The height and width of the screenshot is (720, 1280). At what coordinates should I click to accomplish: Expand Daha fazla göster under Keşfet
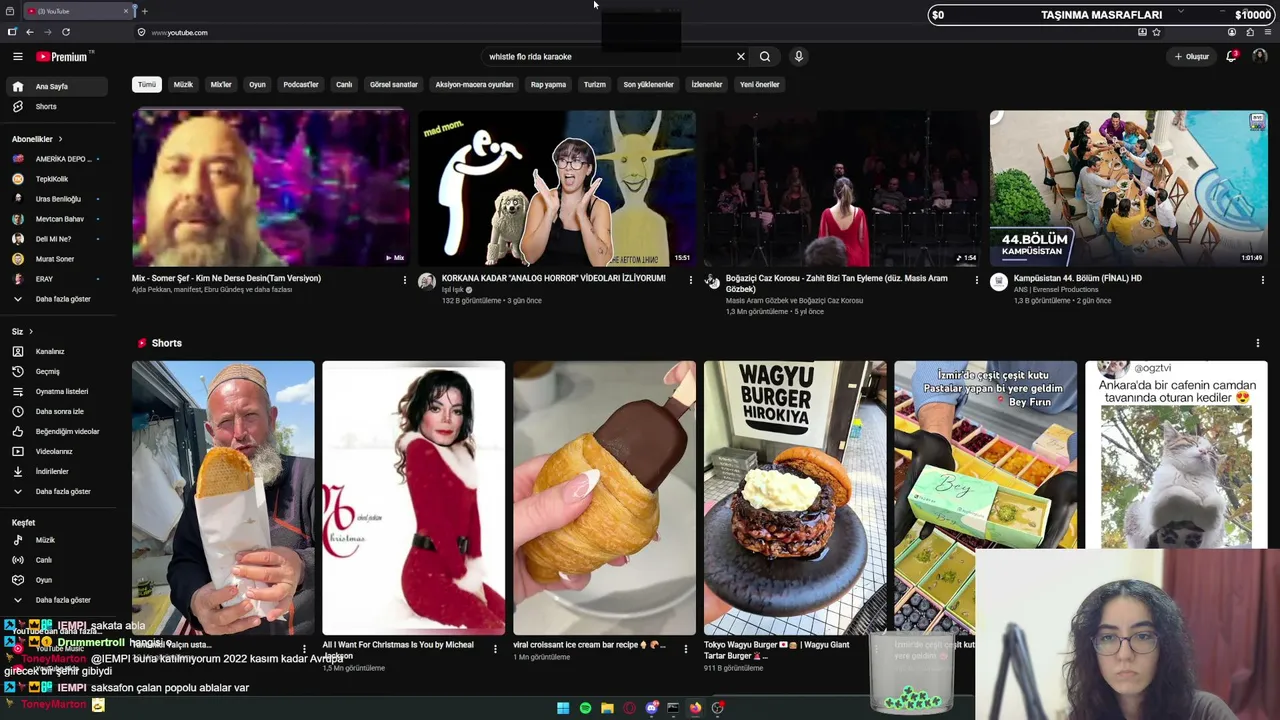(63, 600)
